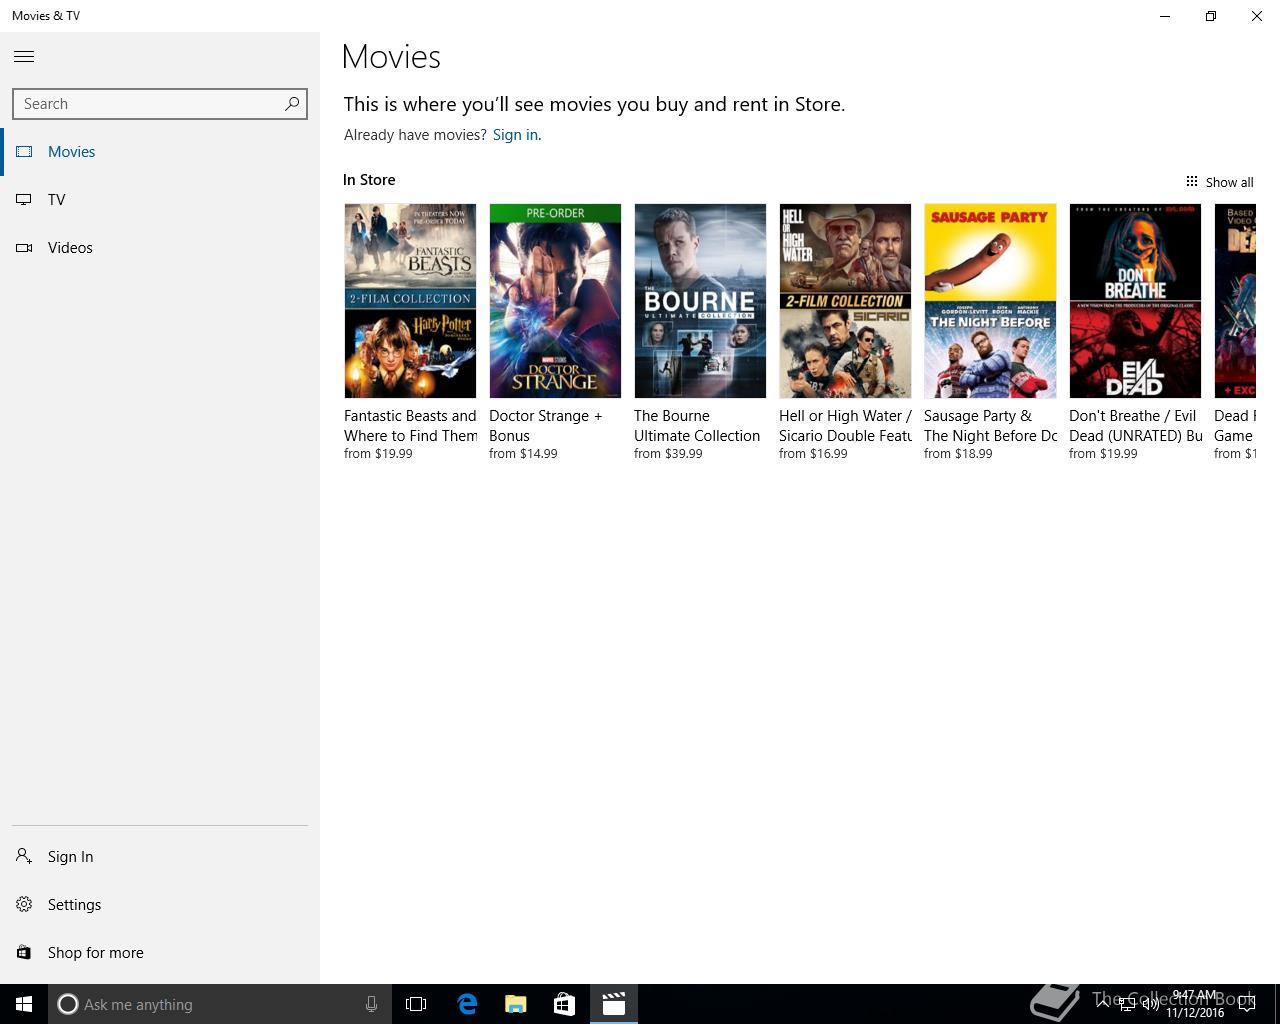Open the Windows Start menu
Image resolution: width=1280 pixels, height=1024 pixels.
(24, 1004)
